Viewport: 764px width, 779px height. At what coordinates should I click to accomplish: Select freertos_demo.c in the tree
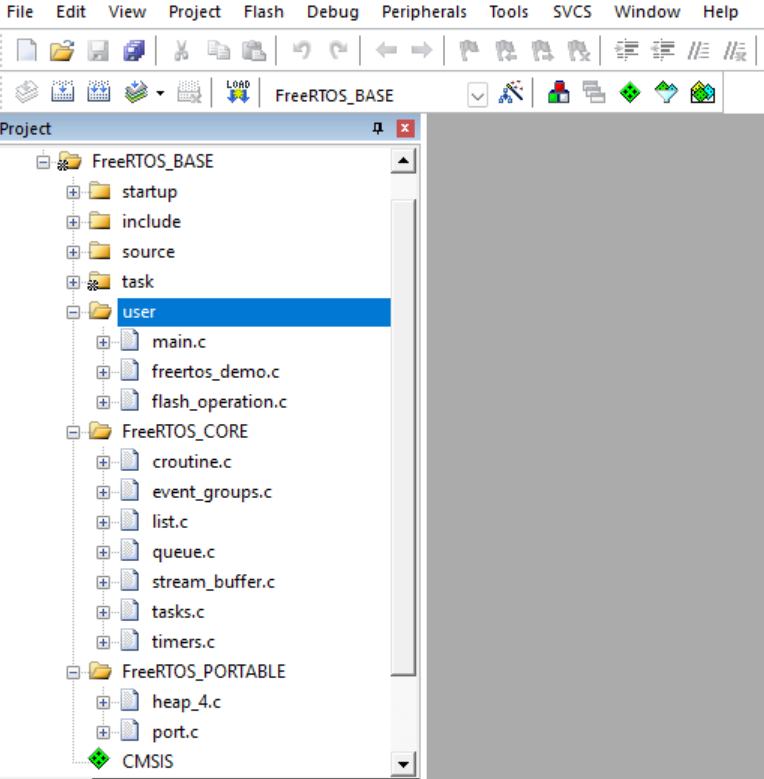[216, 372]
